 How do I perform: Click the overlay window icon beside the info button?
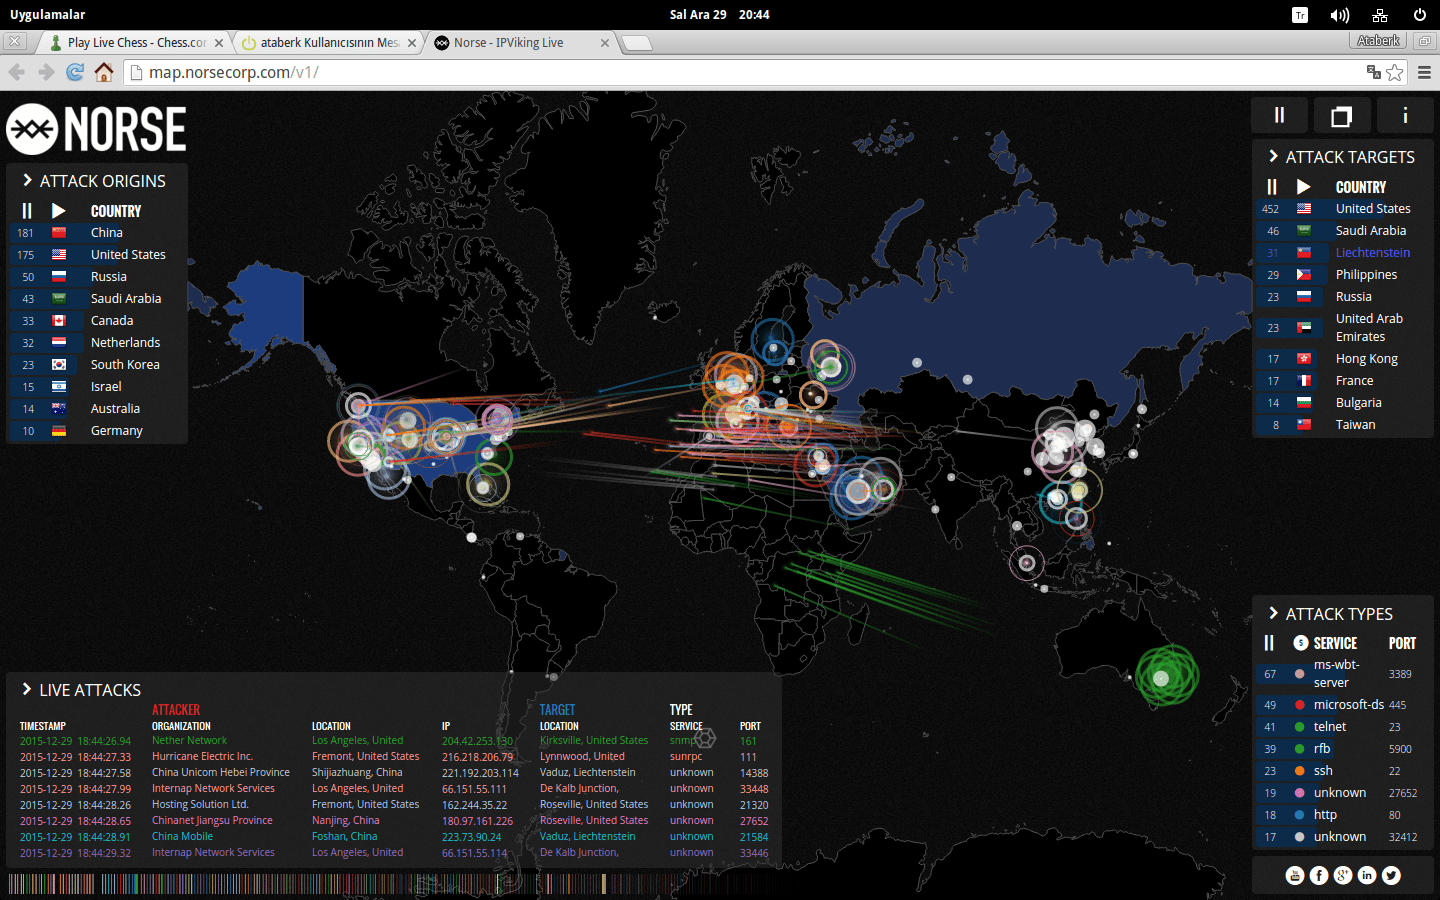tap(1342, 116)
